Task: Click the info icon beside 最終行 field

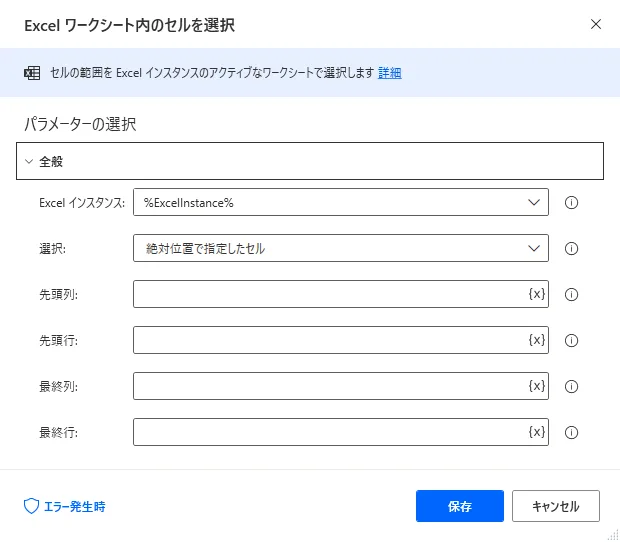Action: (x=572, y=432)
